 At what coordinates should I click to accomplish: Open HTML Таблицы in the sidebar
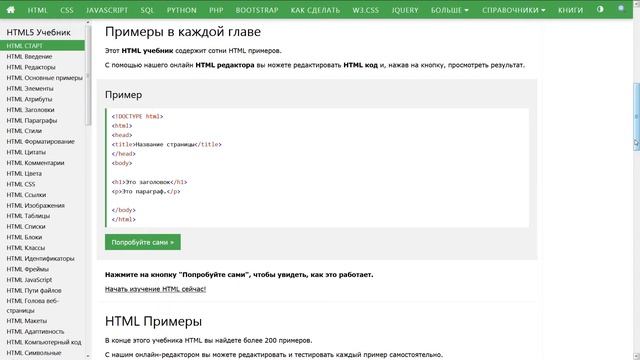coord(28,216)
